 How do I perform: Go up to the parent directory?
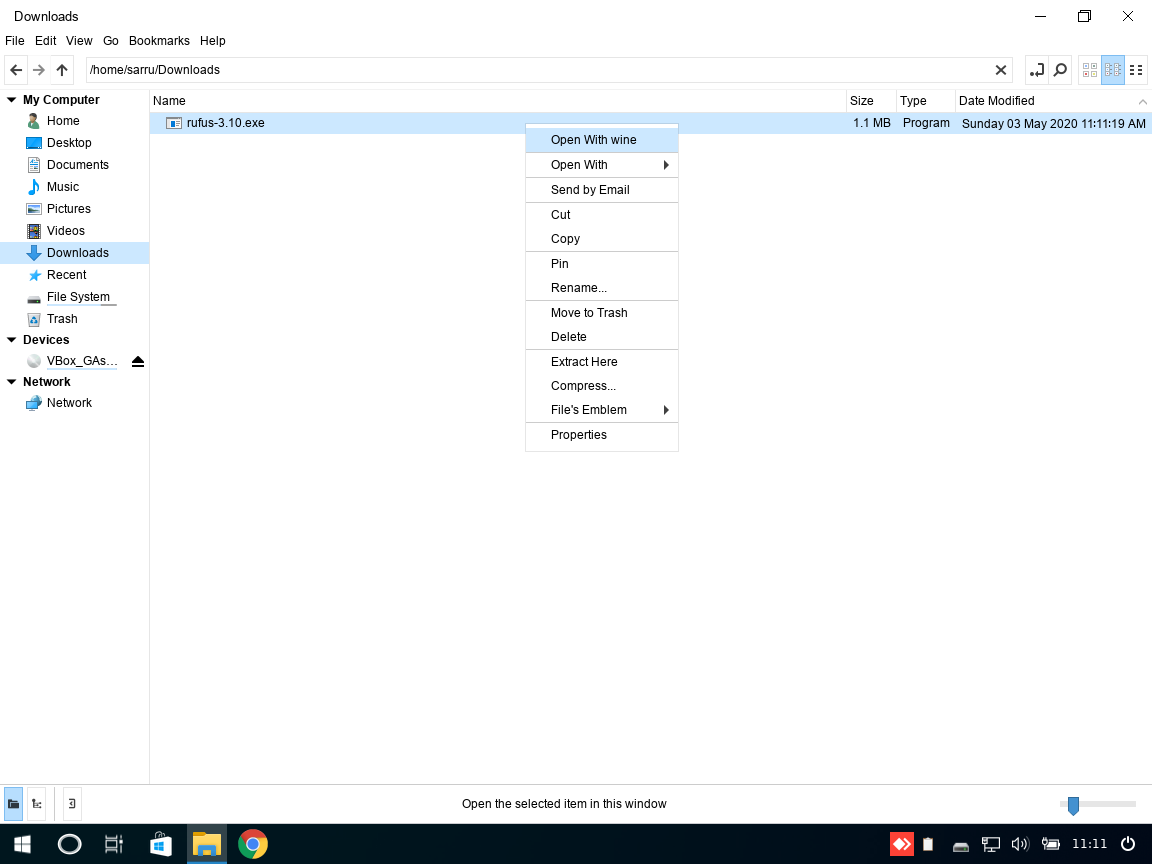[x=62, y=70]
